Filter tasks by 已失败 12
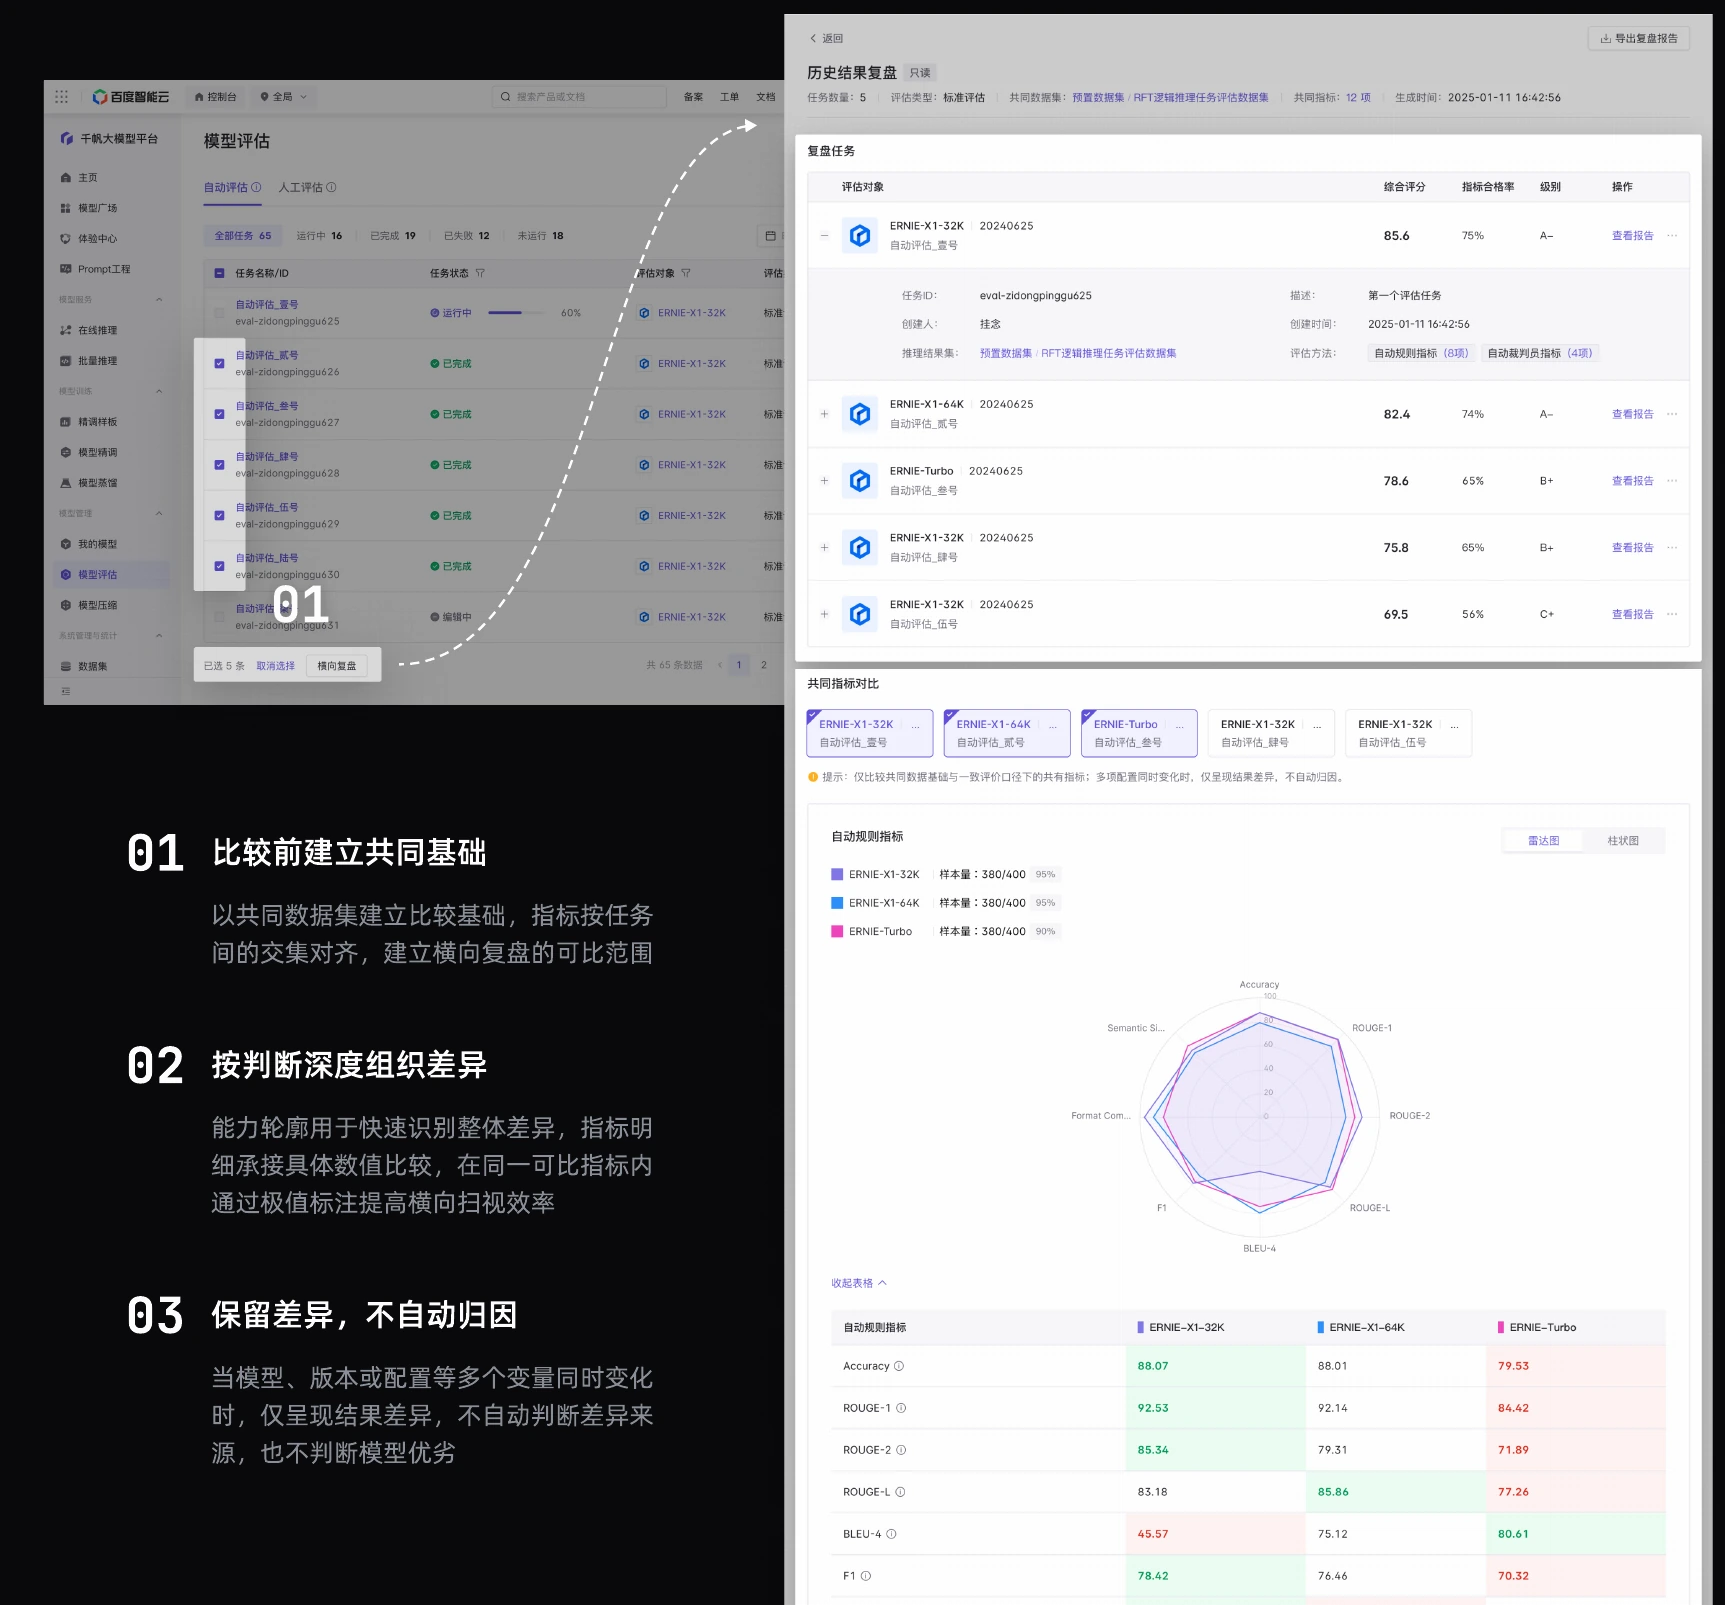 click(x=467, y=236)
